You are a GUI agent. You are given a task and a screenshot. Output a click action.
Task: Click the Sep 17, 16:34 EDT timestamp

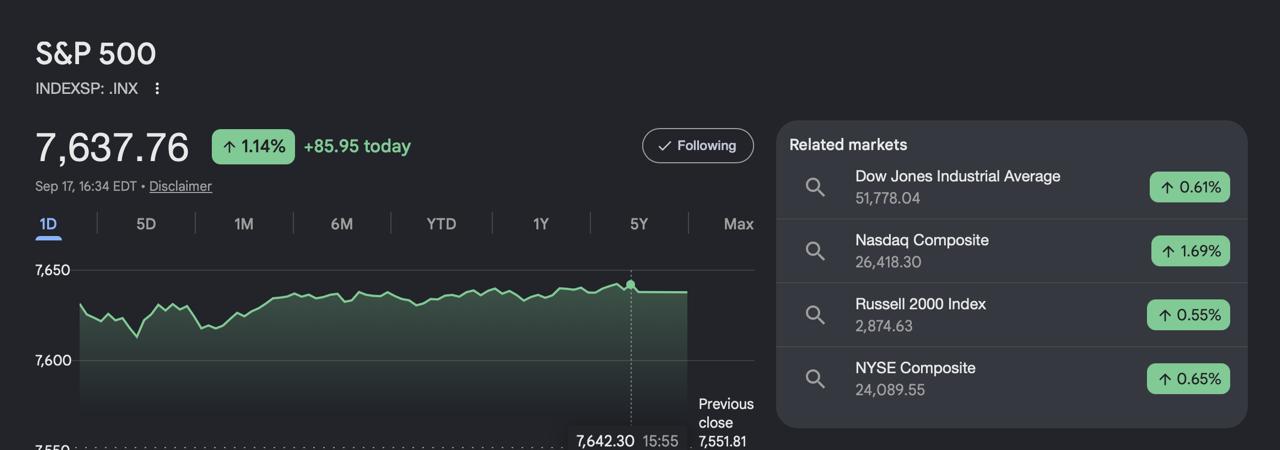86,186
